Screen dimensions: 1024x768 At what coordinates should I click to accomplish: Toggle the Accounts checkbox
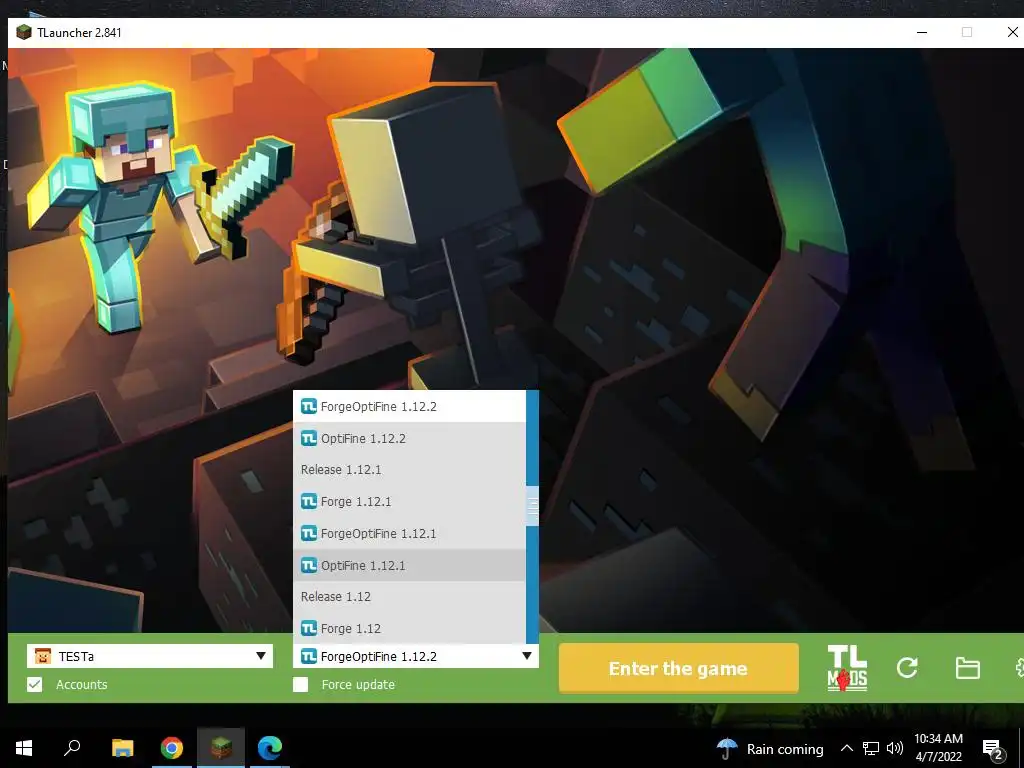coord(35,684)
